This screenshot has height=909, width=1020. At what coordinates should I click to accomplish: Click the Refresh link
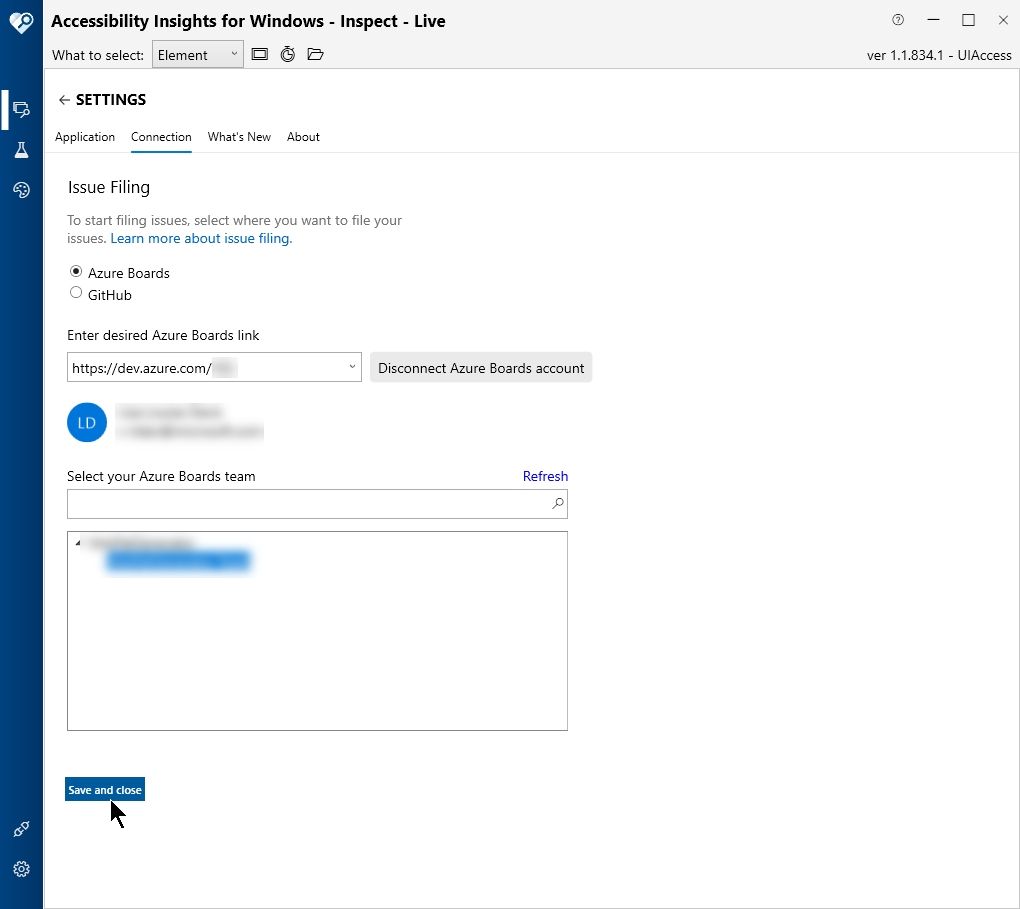545,476
